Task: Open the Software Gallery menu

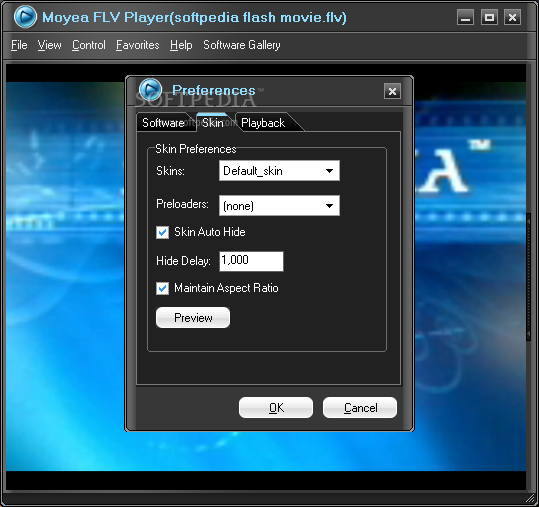Action: pos(242,45)
